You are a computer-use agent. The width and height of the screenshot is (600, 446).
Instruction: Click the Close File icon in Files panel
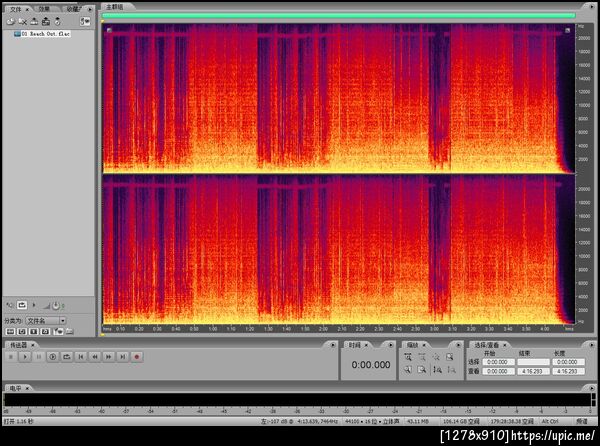[22, 22]
